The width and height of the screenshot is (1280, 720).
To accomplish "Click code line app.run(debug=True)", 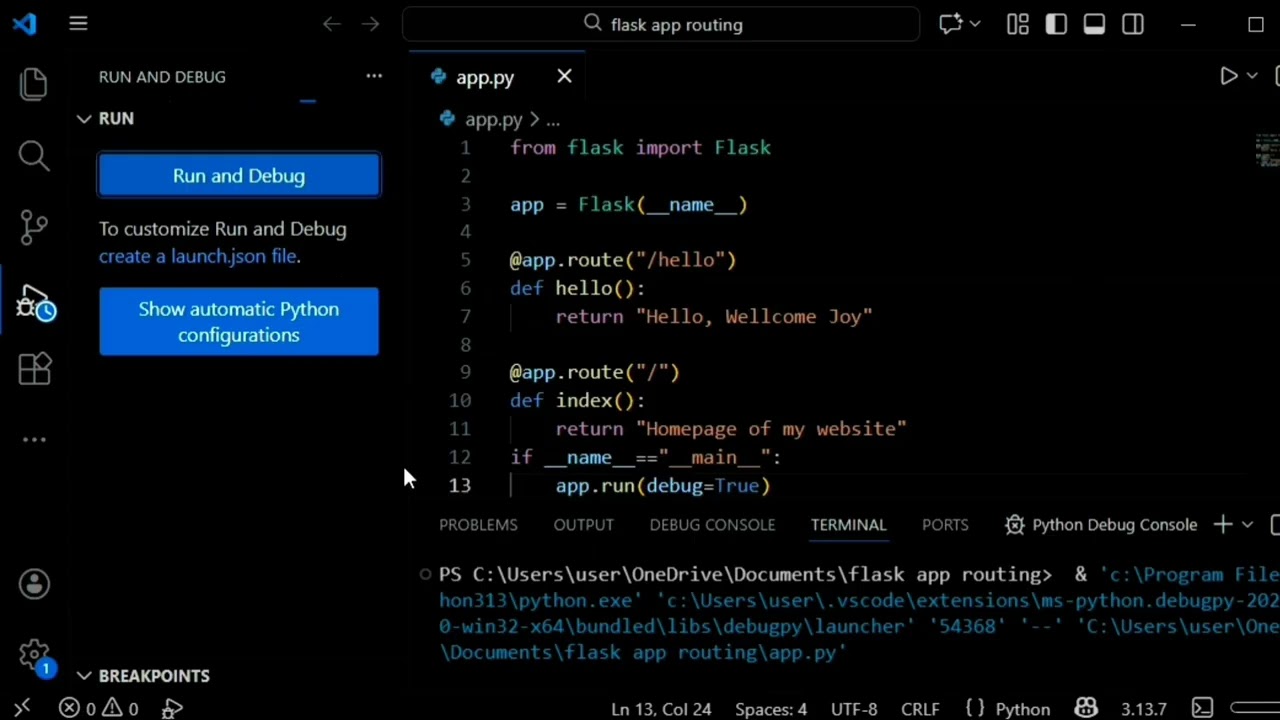I will click(x=663, y=485).
